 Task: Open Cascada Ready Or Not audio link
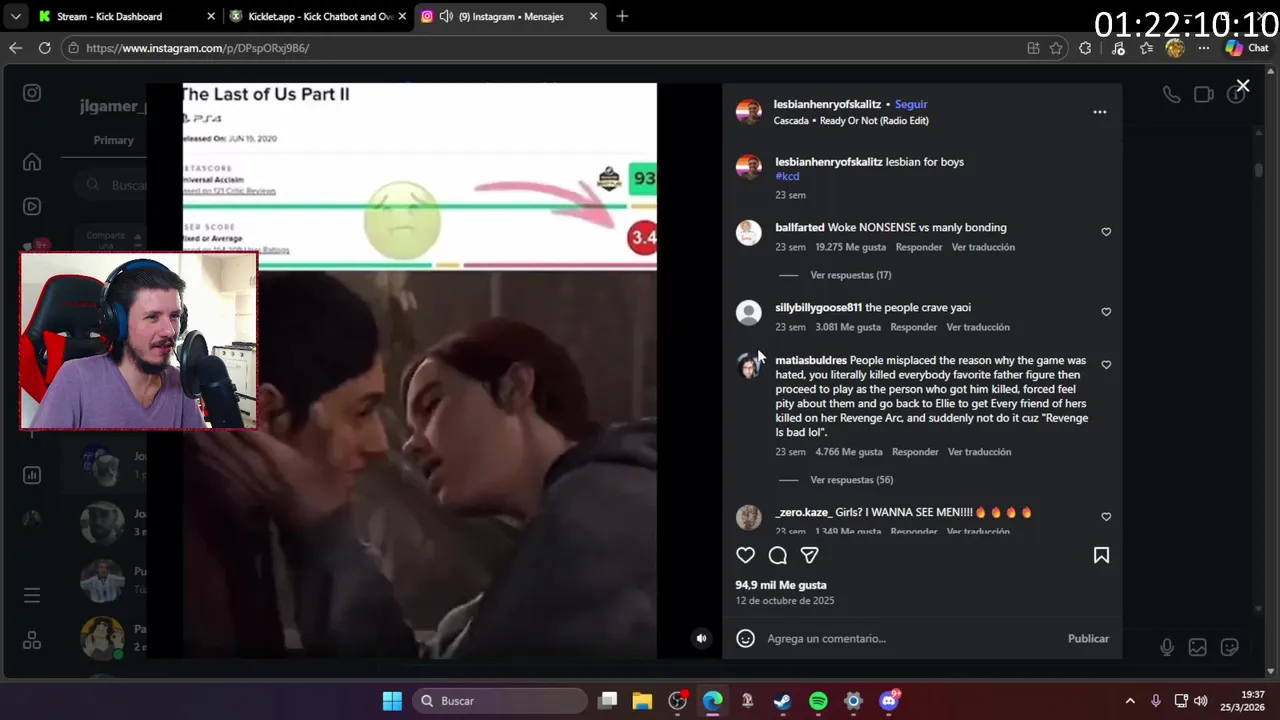[851, 120]
